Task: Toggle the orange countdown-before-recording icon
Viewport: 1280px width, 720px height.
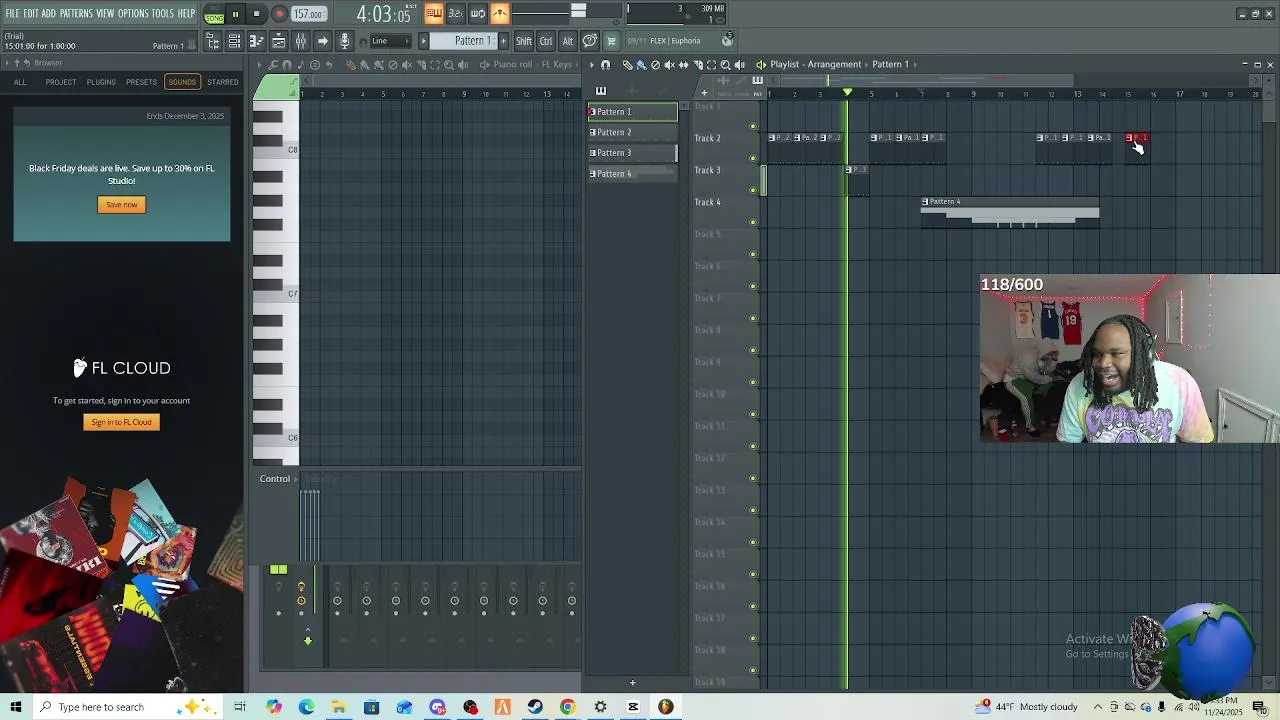Action: (x=456, y=13)
